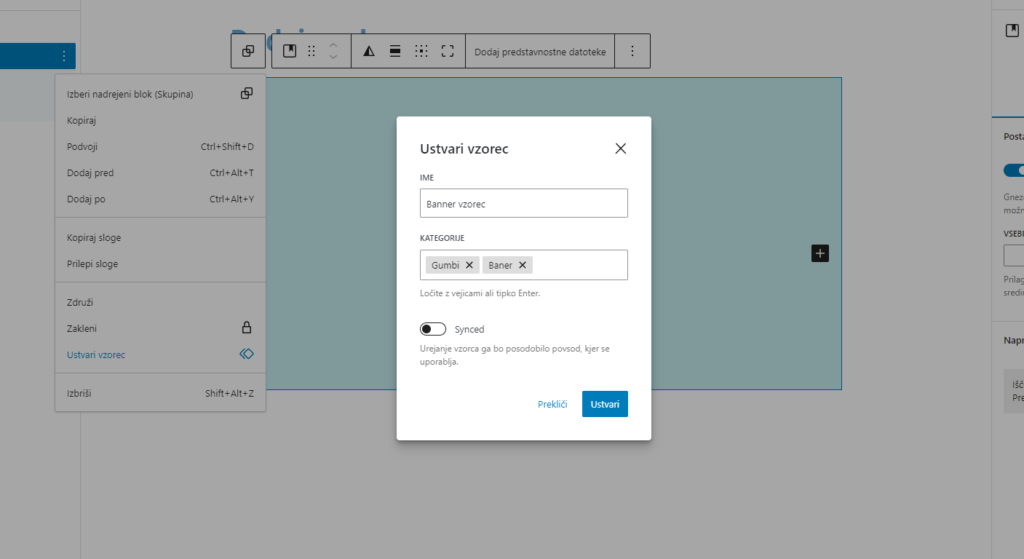
Task: Close the Ustvari vzorec dialog
Action: [620, 149]
